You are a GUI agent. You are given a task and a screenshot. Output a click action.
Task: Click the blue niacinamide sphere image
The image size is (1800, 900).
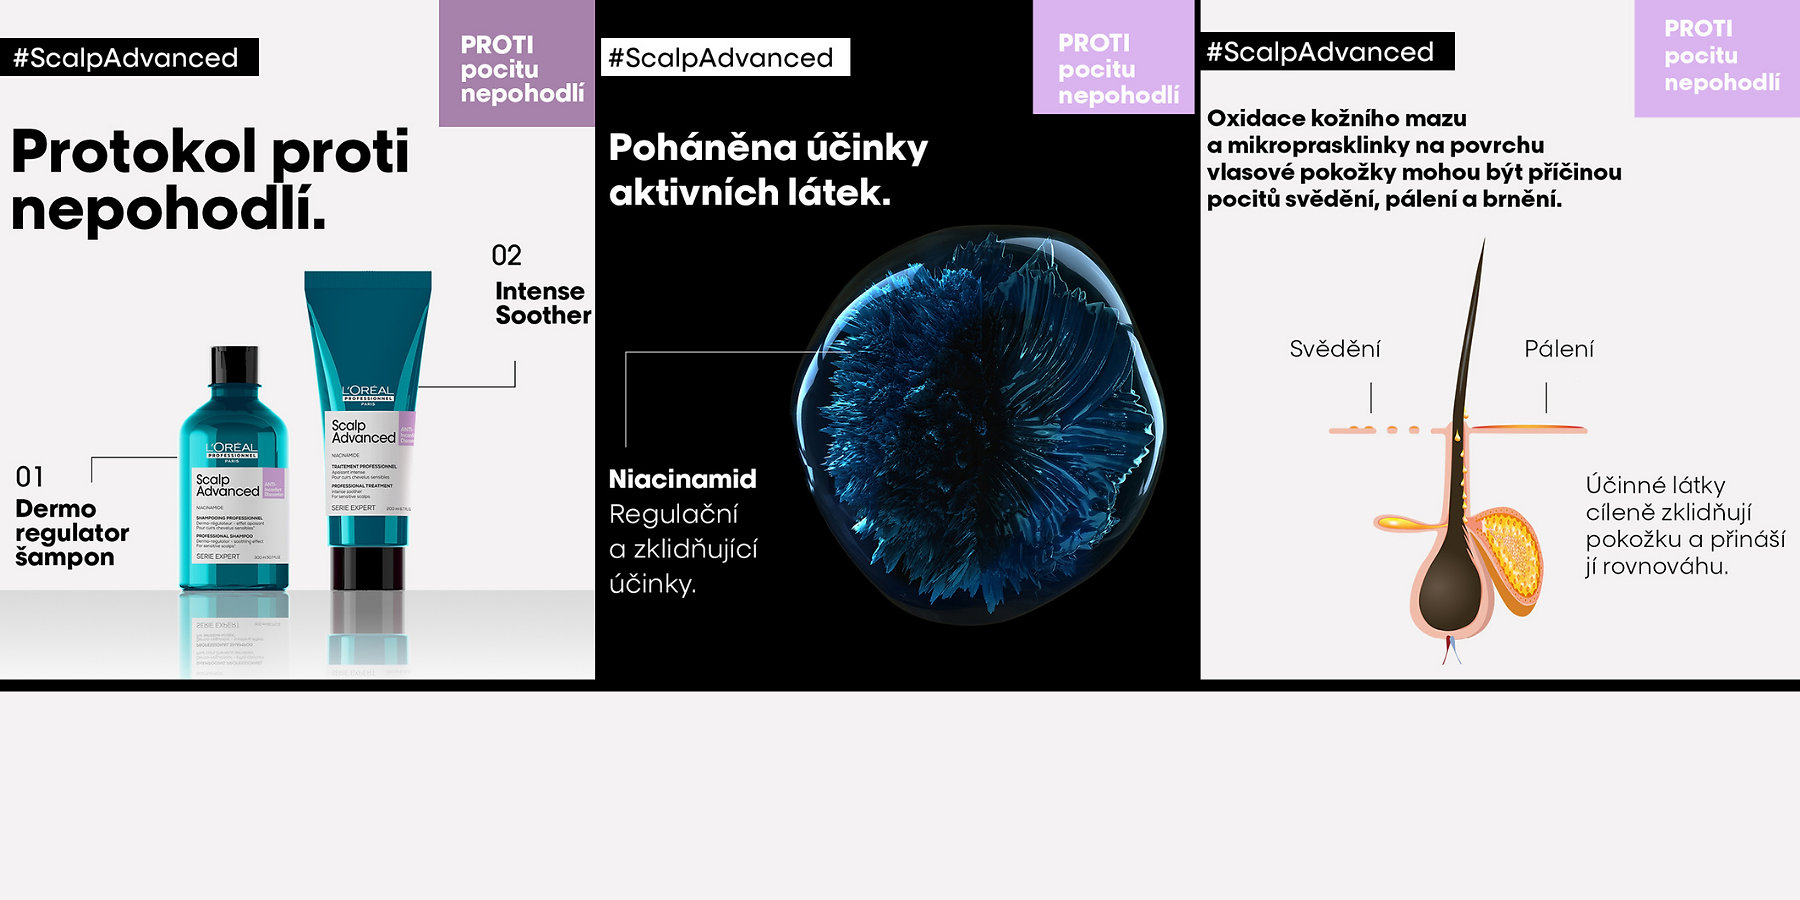coord(980,425)
